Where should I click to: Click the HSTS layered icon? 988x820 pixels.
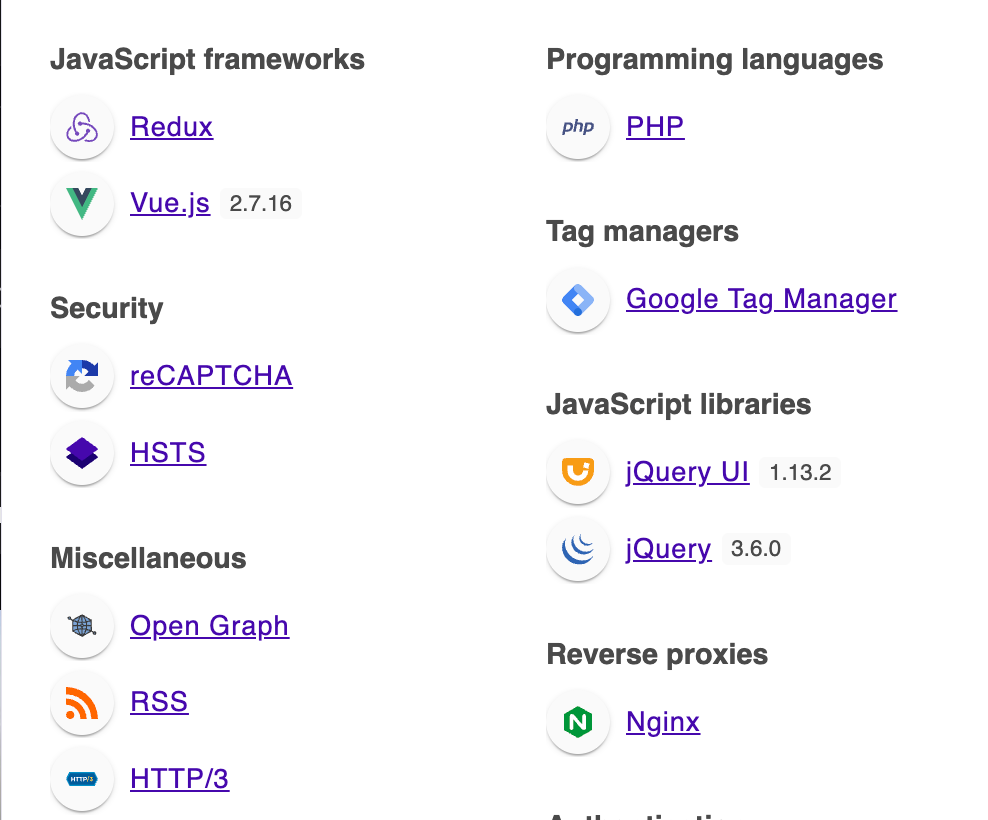[82, 453]
